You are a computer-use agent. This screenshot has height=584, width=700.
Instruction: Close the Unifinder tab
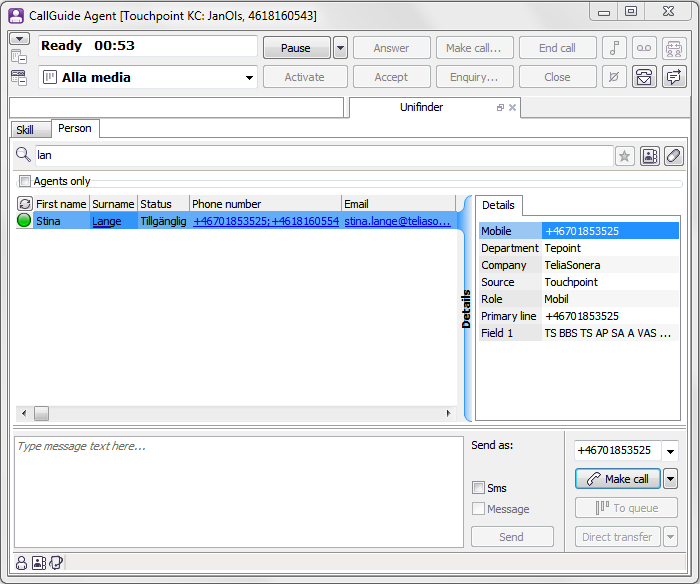[x=512, y=108]
